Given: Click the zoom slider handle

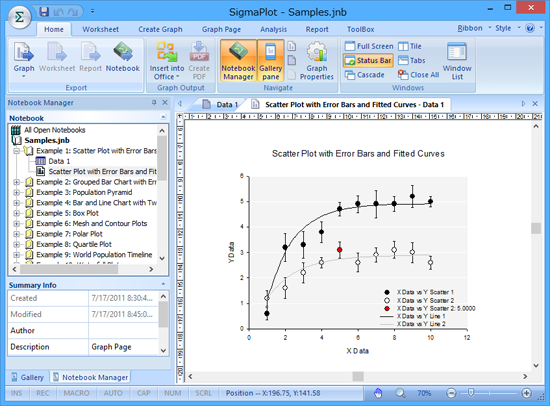Looking at the screenshot, I should 471,393.
